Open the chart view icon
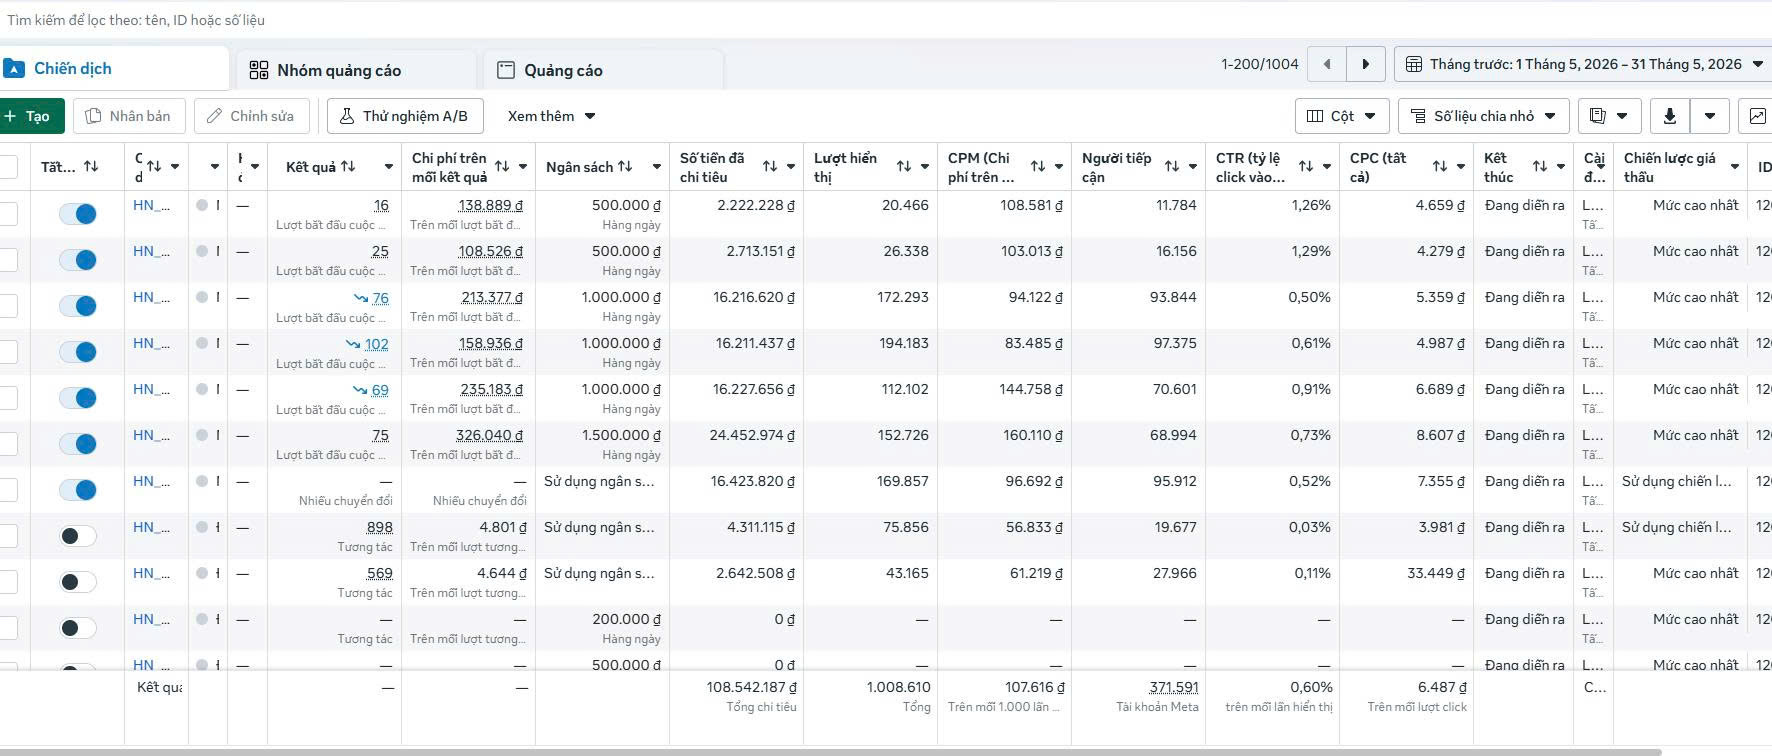 point(1757,116)
